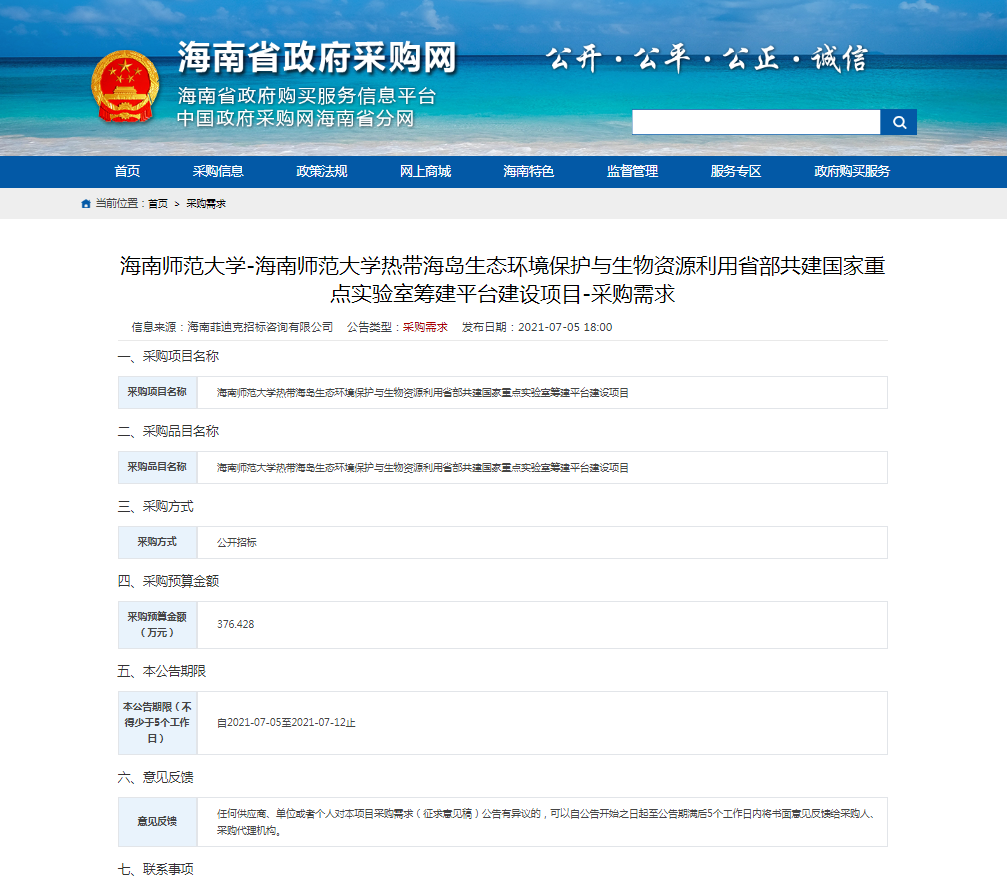Click the 本公告期限 label cell
Image resolution: width=1007 pixels, height=879 pixels.
click(x=157, y=723)
